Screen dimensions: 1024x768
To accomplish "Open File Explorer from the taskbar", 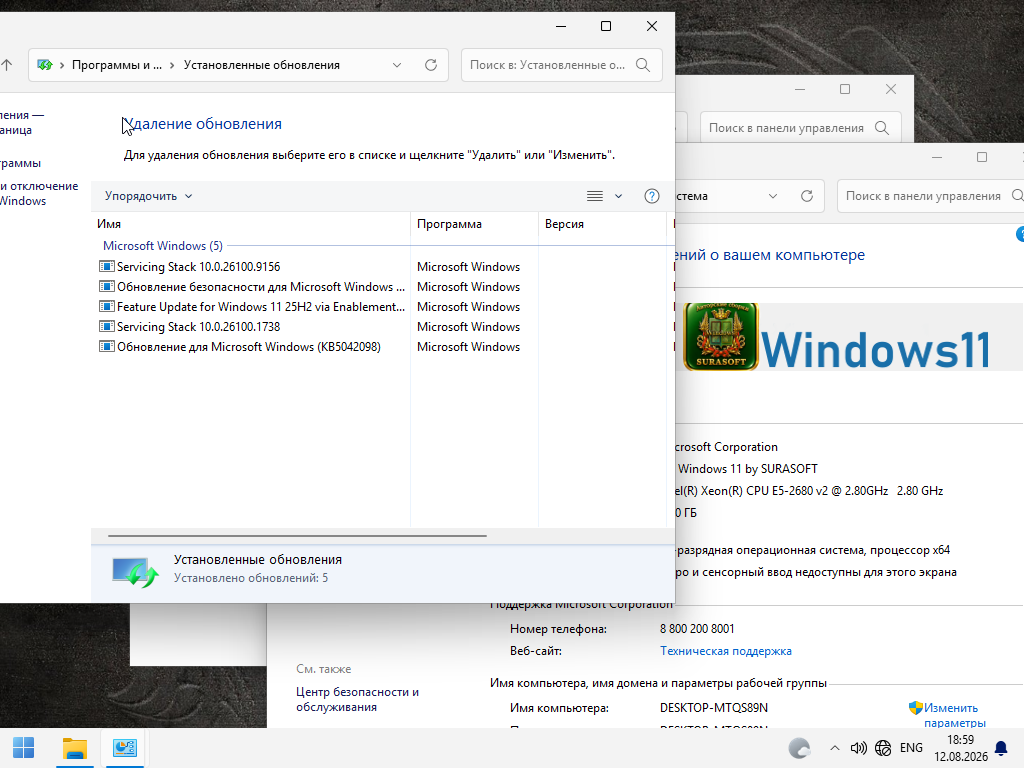I will coord(74,748).
